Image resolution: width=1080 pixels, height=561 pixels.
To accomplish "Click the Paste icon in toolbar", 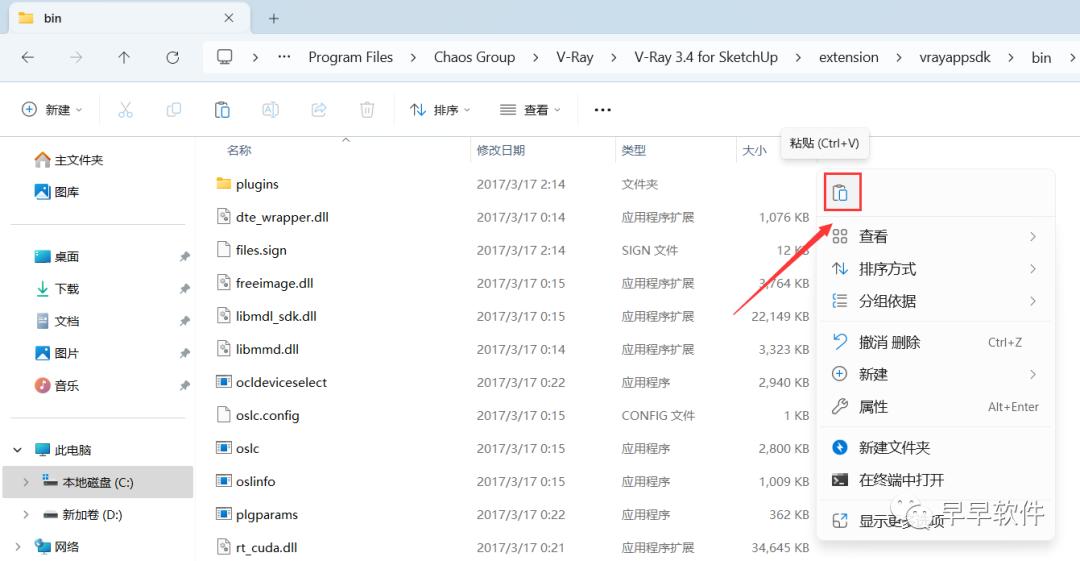I will [x=222, y=110].
